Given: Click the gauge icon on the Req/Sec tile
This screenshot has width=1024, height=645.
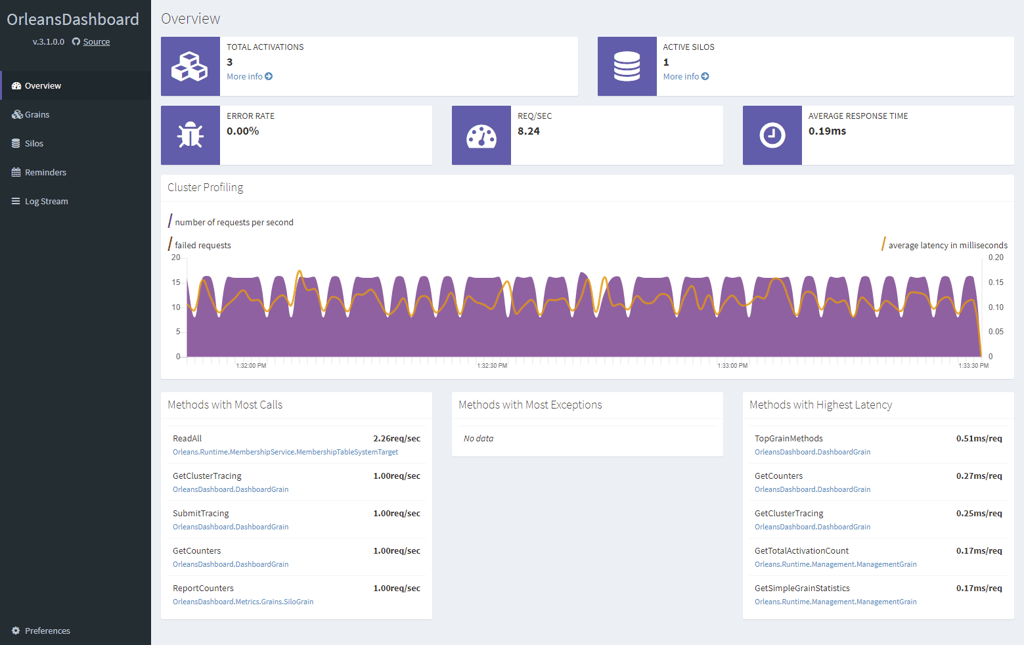Looking at the screenshot, I should pos(481,135).
